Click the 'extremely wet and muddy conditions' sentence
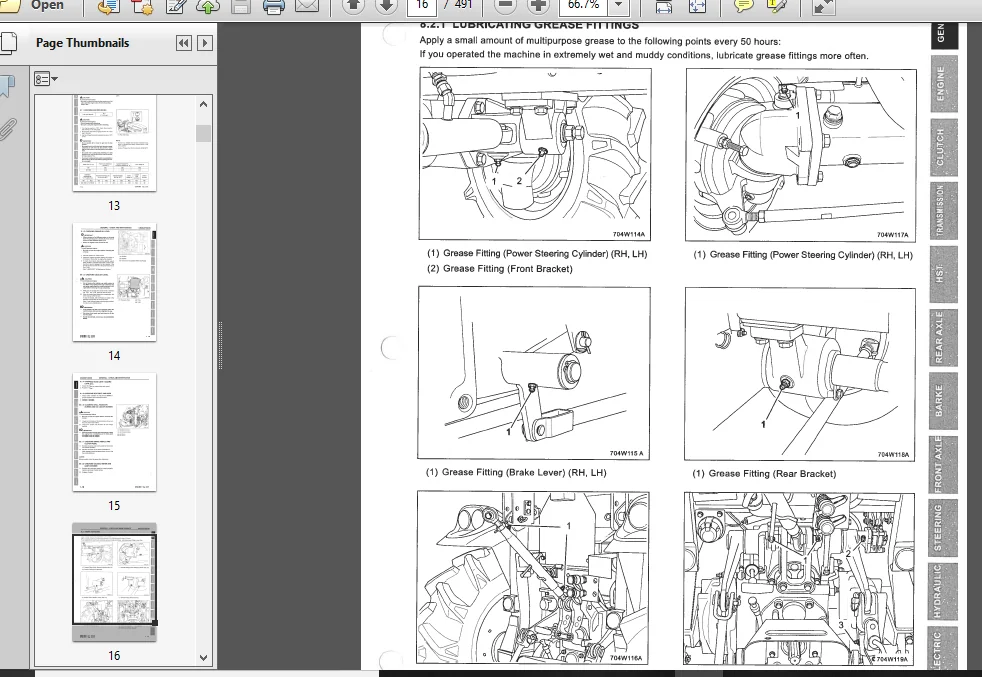This screenshot has width=982, height=677. (644, 55)
